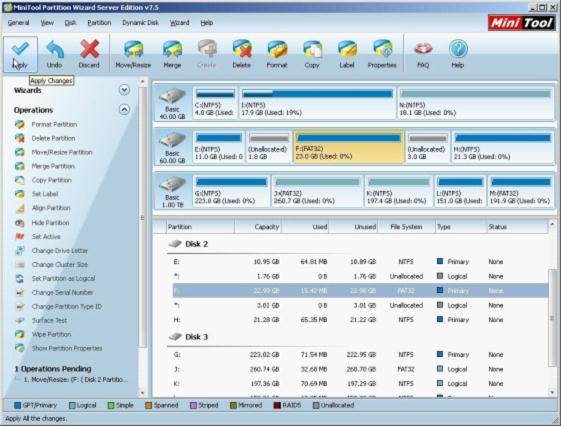Click the Merge toolbar icon
561x426 pixels.
click(x=172, y=54)
